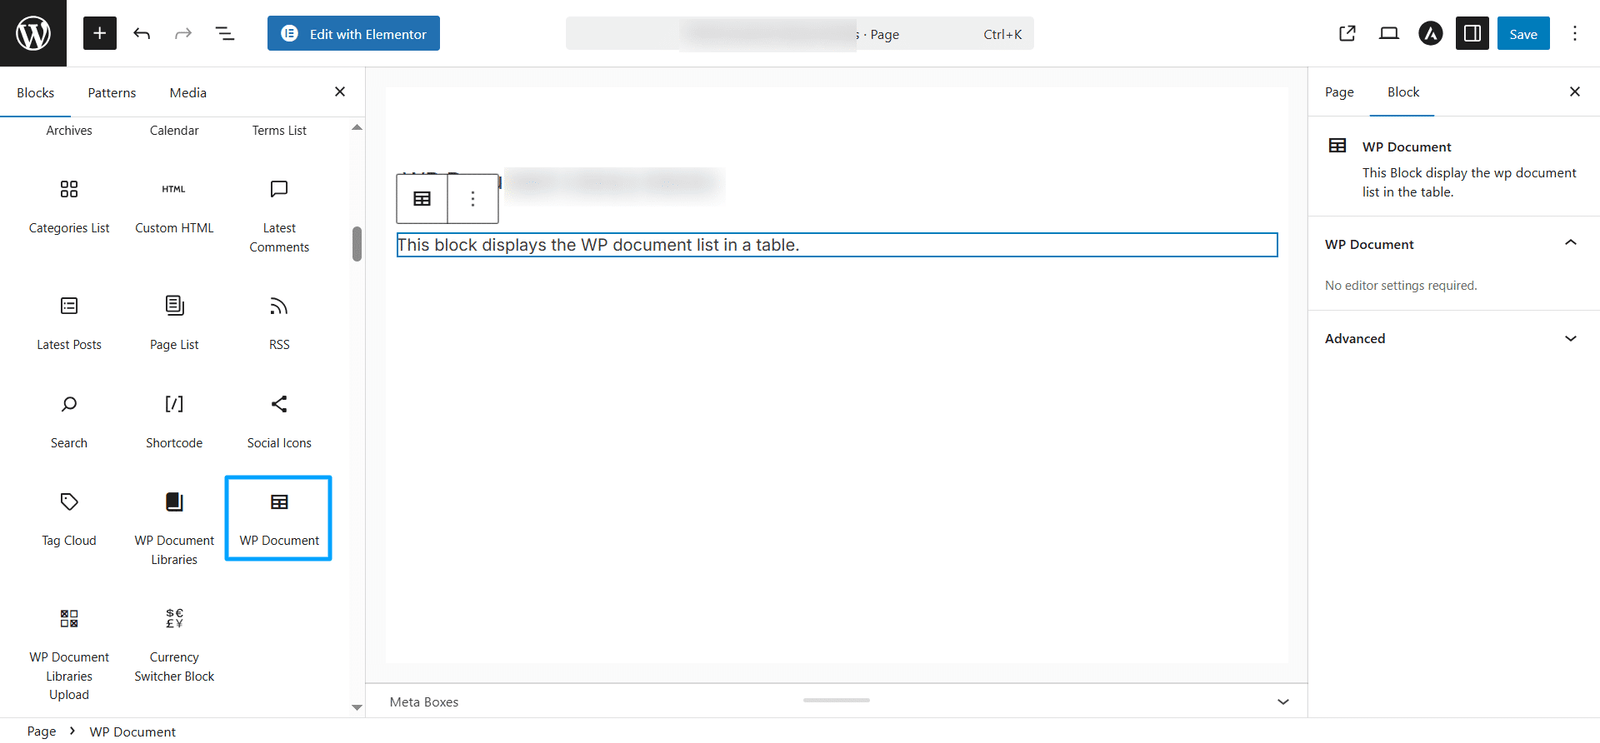Insert the Social Icons block

pos(279,421)
